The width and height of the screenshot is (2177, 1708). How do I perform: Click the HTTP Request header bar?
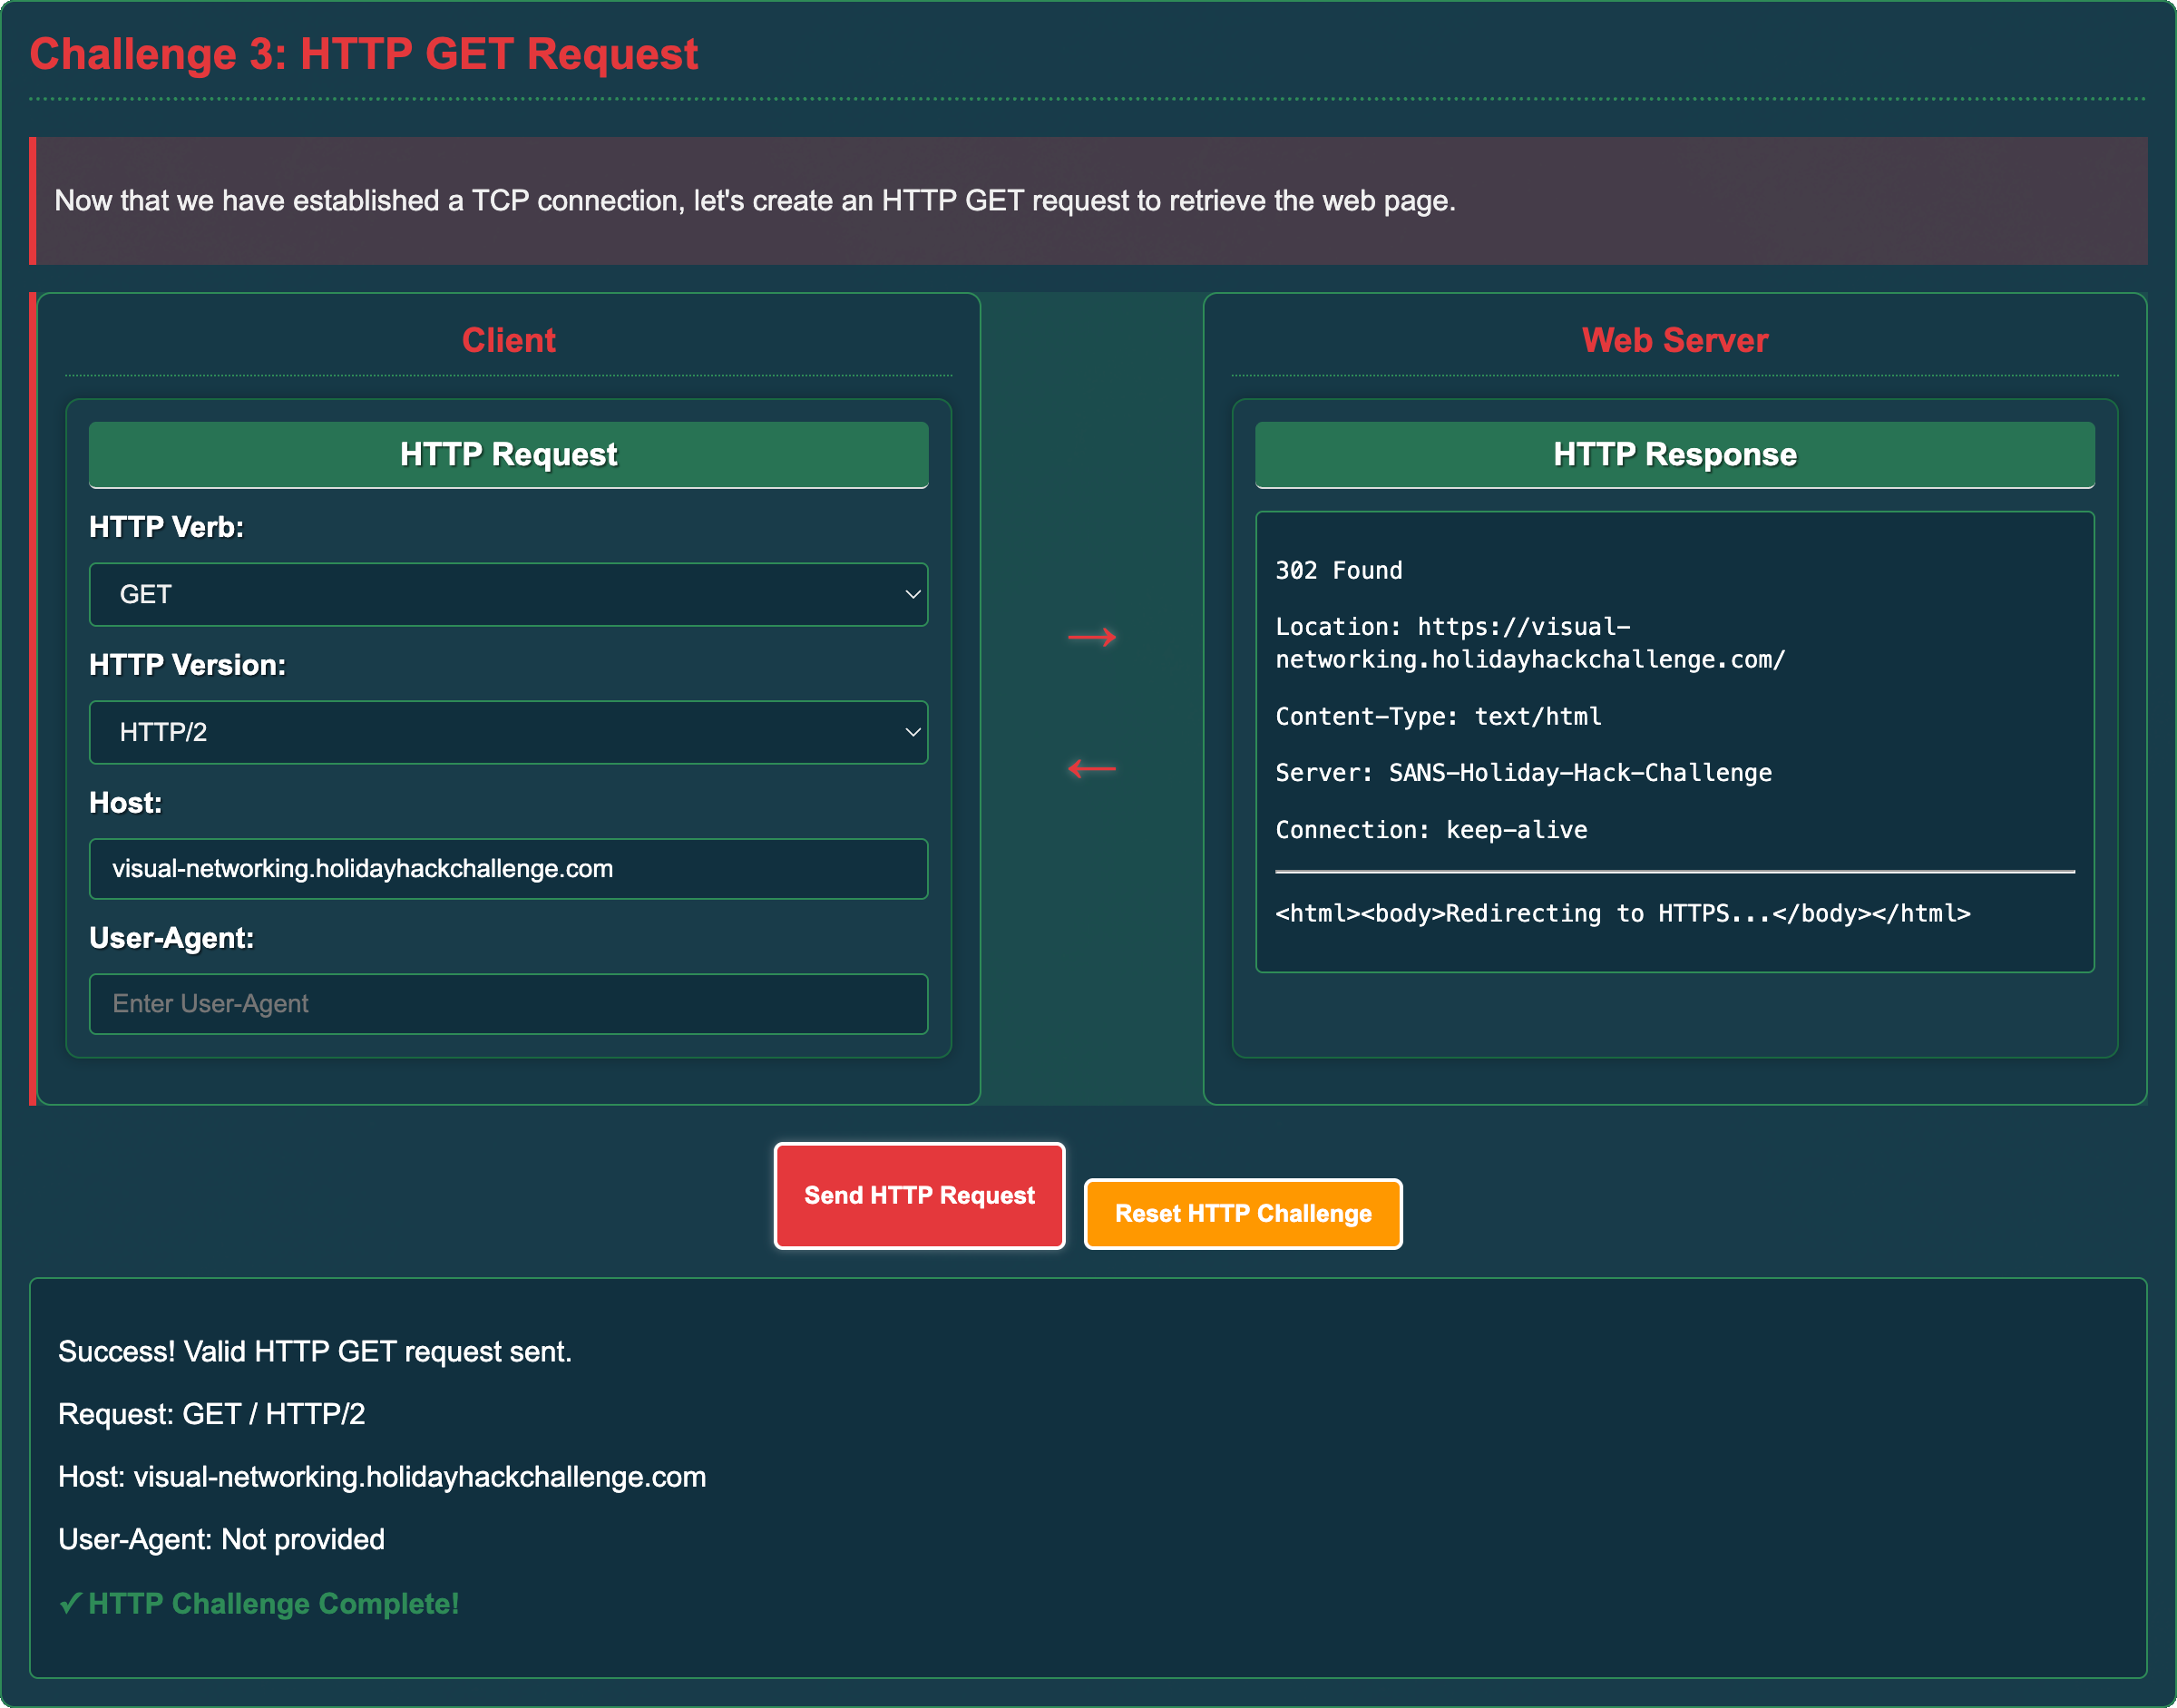[x=507, y=454]
